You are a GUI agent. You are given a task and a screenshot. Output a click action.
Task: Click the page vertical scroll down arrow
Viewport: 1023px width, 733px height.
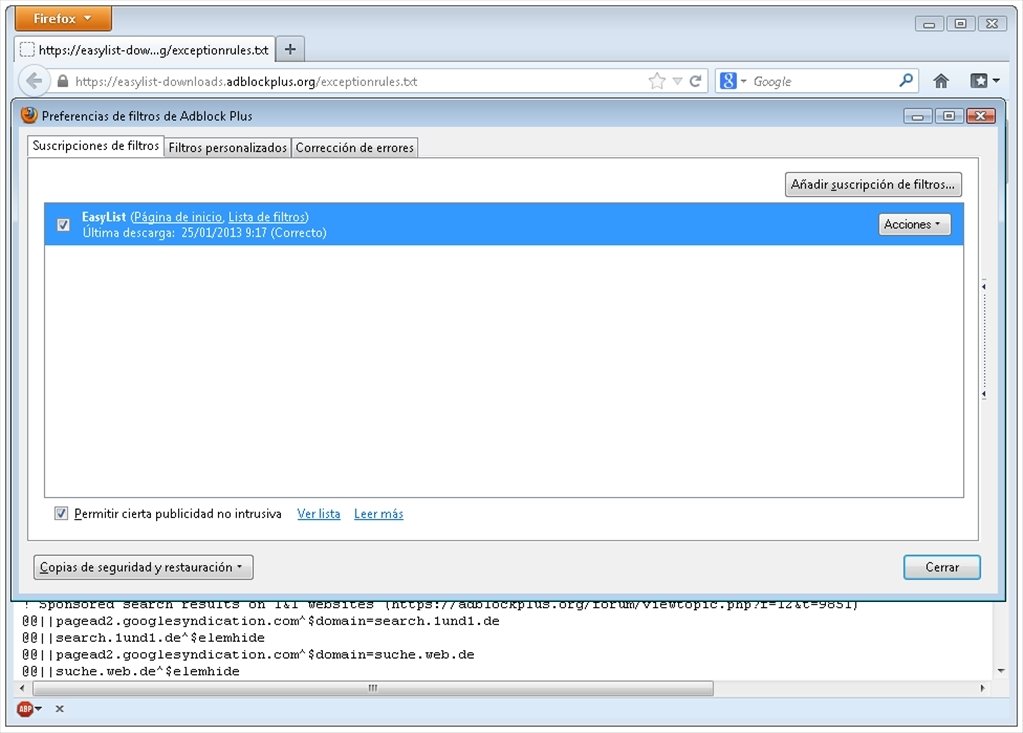click(1001, 671)
